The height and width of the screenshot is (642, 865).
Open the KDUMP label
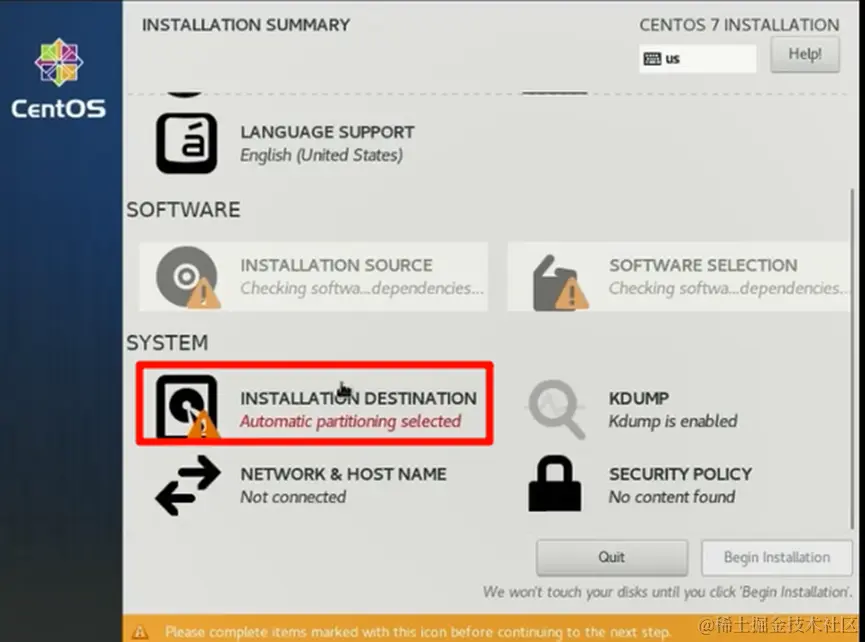point(639,398)
